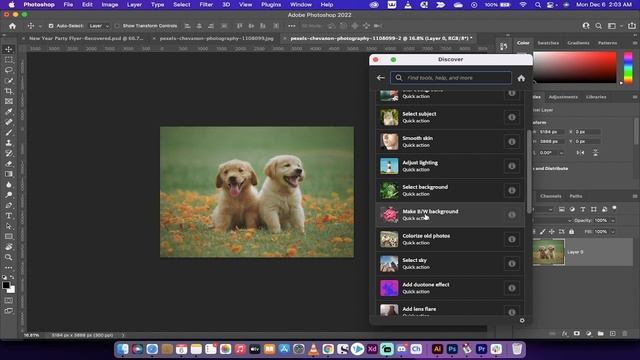The width and height of the screenshot is (640, 360).
Task: Select the Pen tool
Action: point(9,205)
